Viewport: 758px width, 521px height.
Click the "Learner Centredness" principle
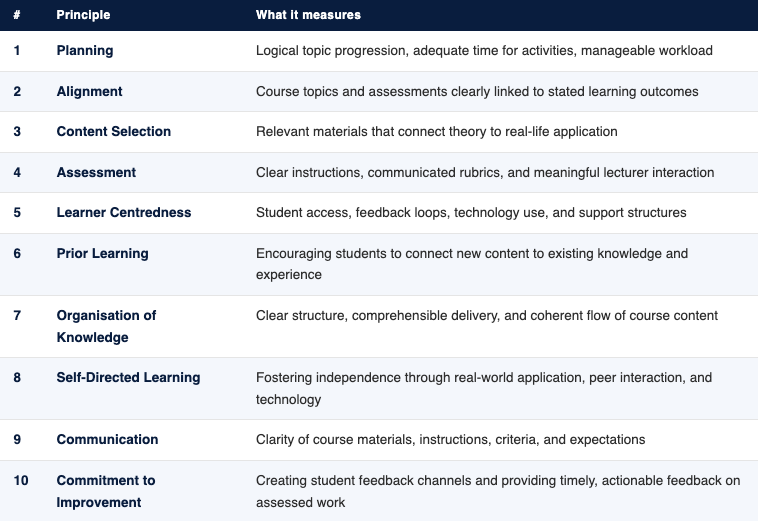tap(124, 212)
